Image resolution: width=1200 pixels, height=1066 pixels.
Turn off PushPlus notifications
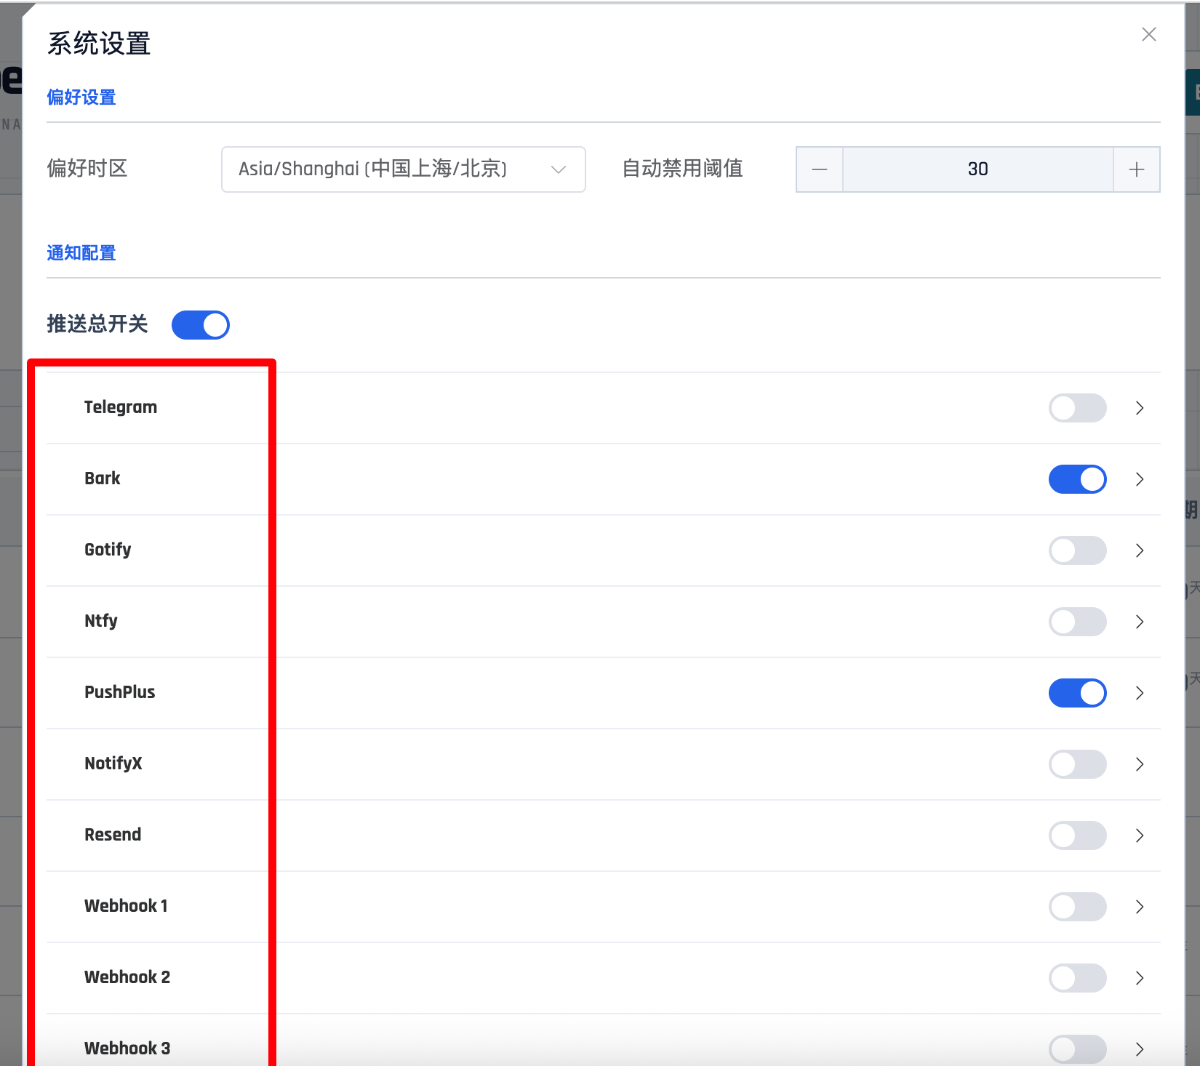[1077, 693]
